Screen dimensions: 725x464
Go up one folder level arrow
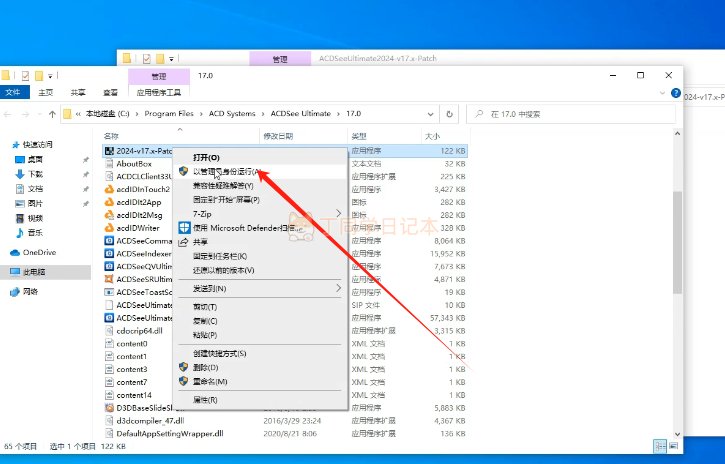(x=52, y=114)
